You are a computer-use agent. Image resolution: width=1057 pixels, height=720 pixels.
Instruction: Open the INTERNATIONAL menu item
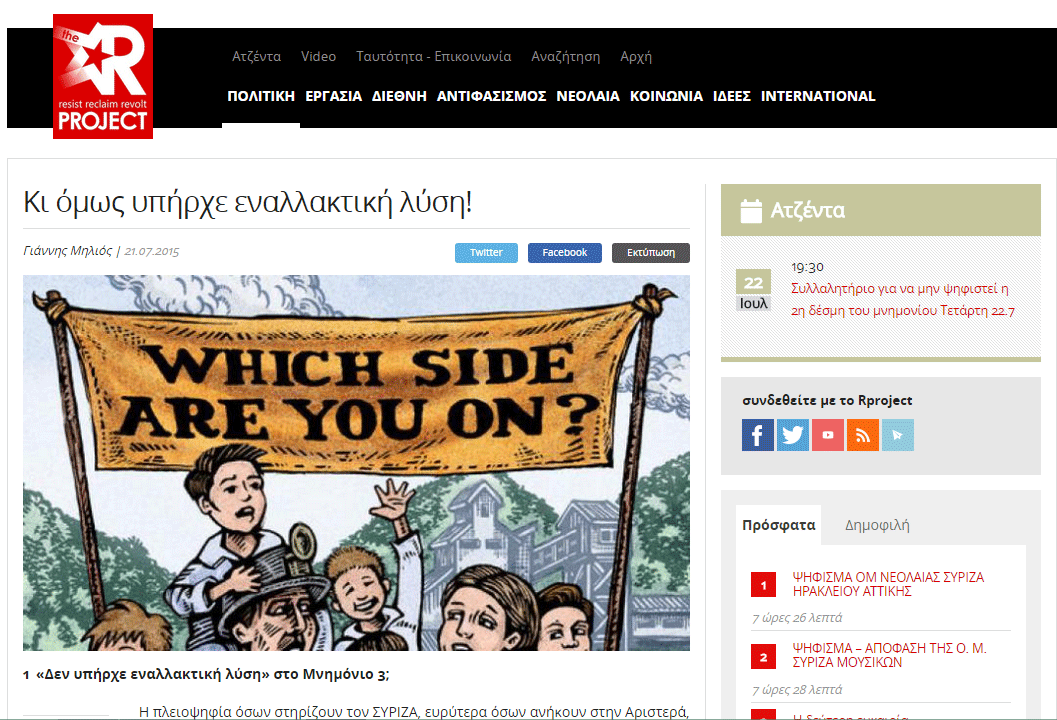818,96
